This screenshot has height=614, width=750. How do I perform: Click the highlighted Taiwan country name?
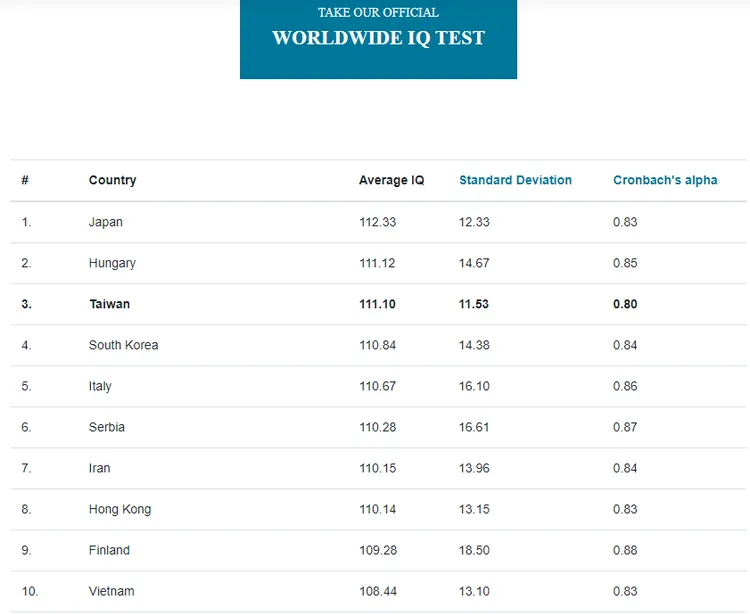pos(109,304)
